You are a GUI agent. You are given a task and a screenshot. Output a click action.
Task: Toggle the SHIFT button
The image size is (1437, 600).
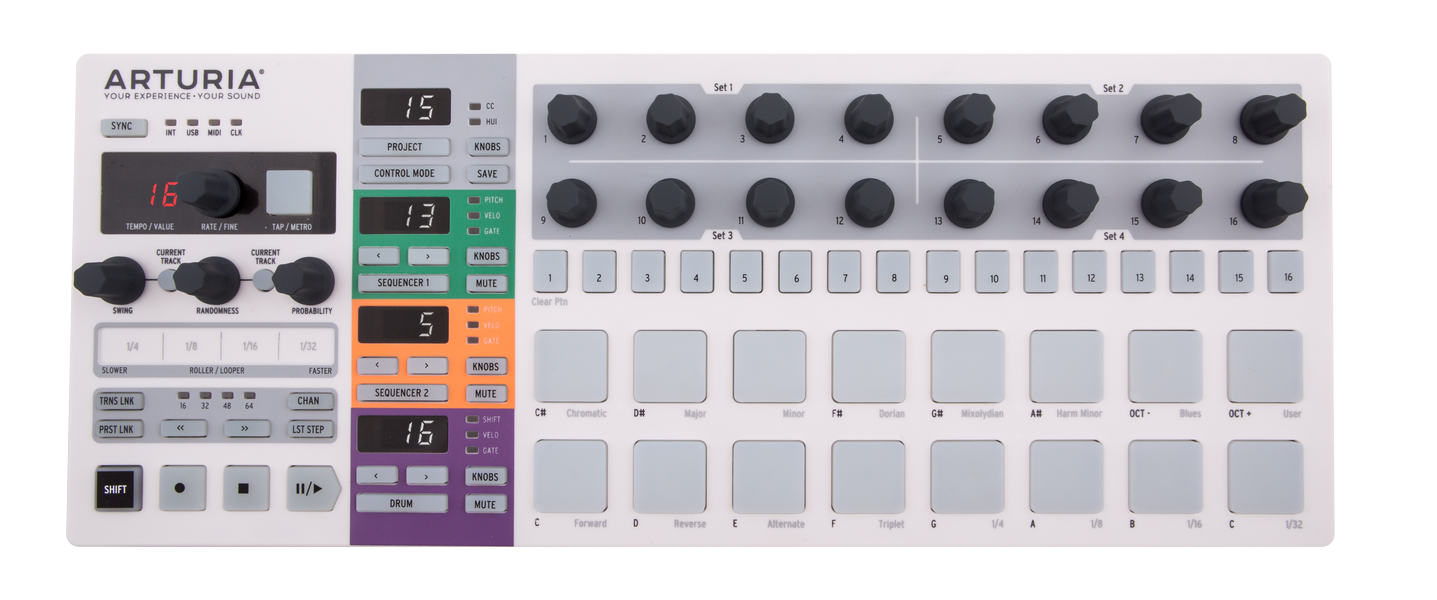(118, 489)
